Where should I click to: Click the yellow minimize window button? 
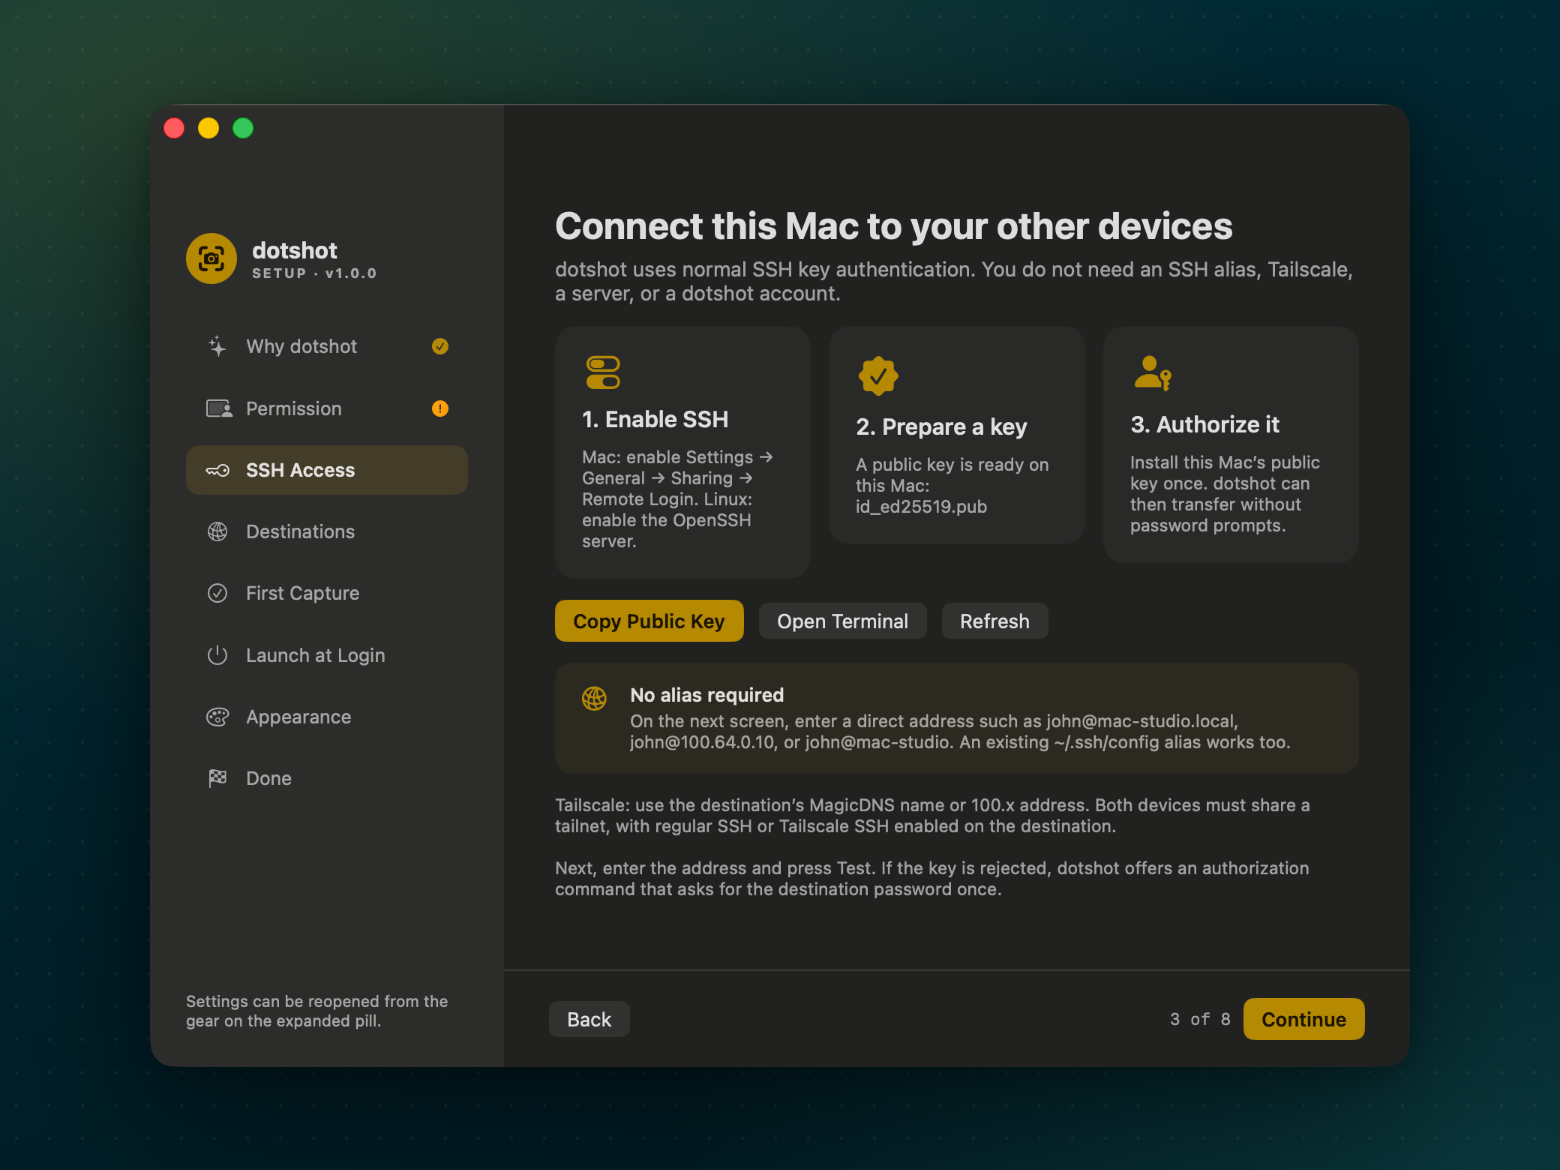coord(208,128)
